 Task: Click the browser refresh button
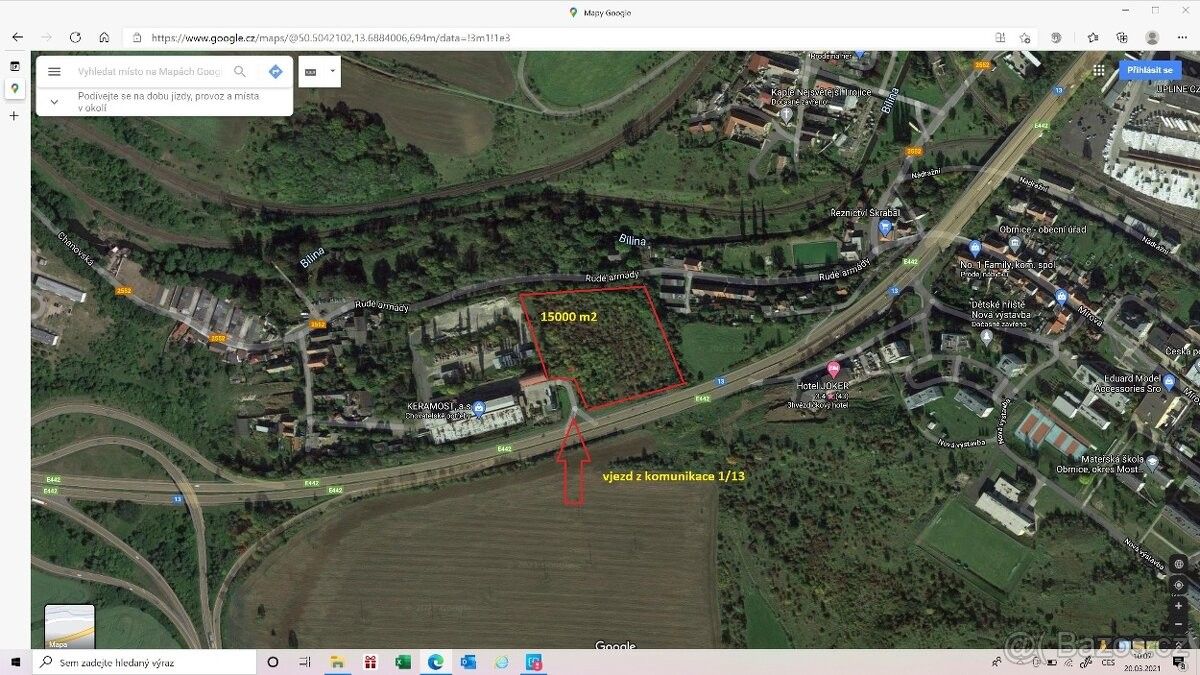coord(75,37)
